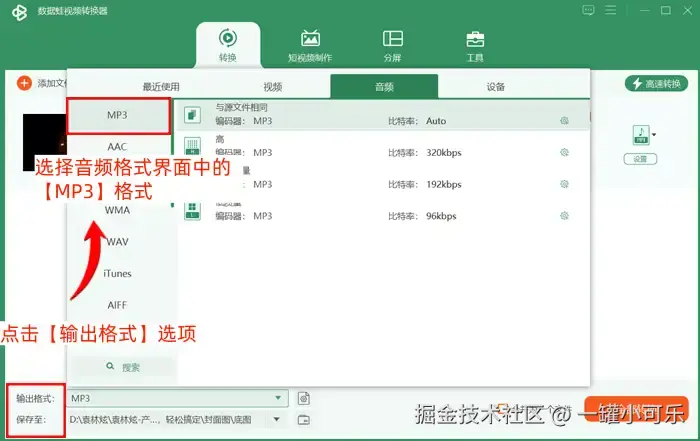Select AAC in format list
This screenshot has width=700, height=441.
point(117,146)
